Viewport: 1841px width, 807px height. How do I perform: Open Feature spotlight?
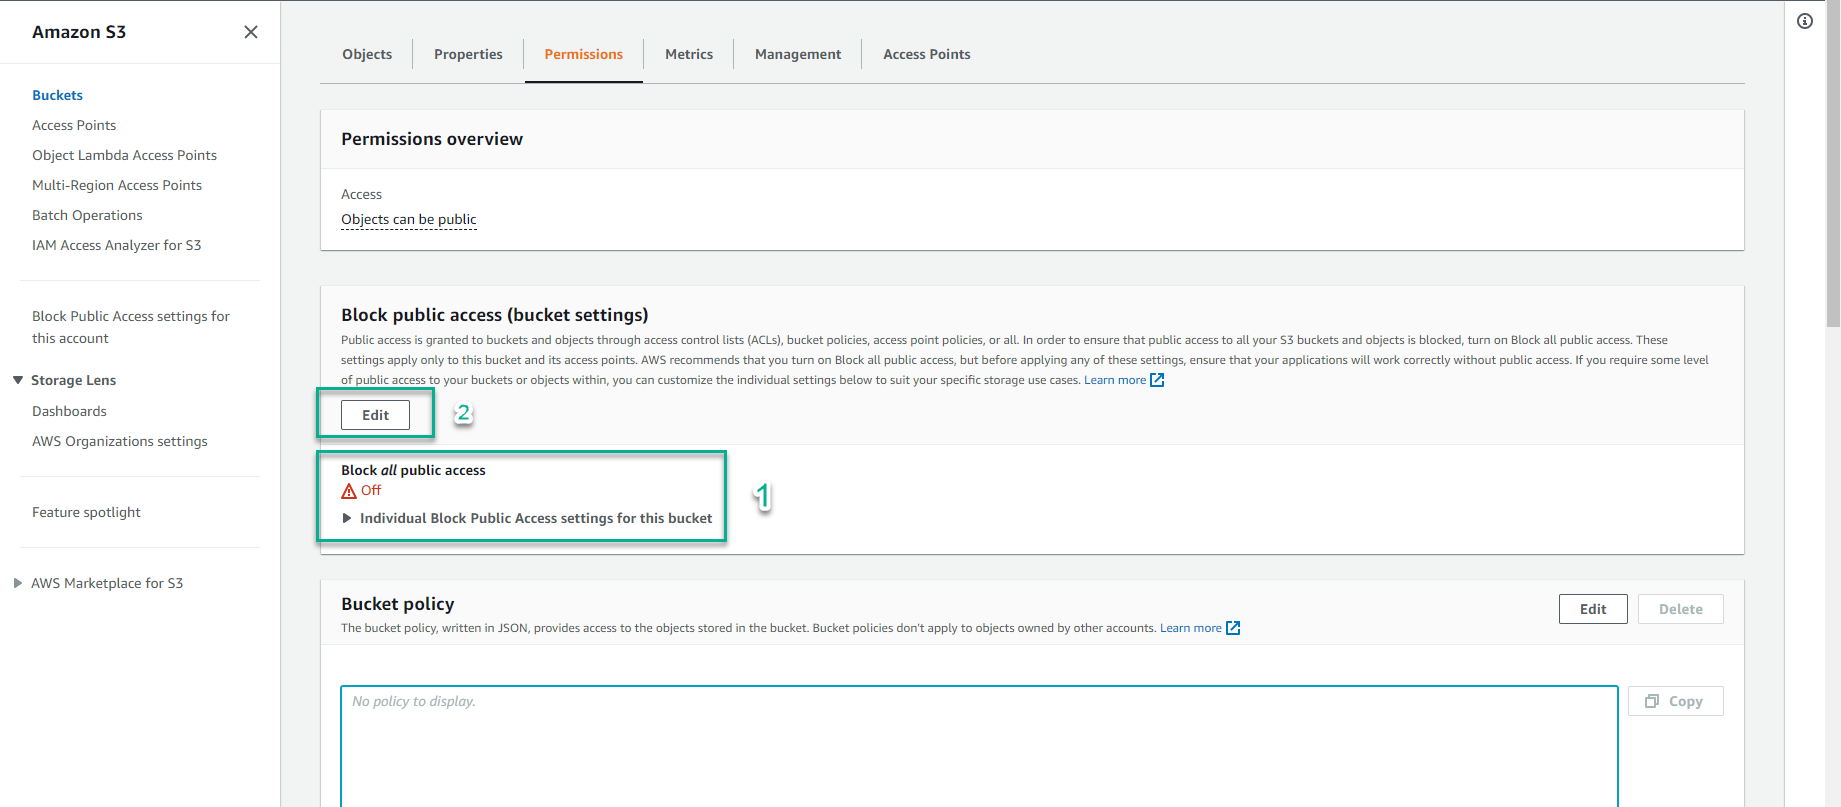tap(86, 512)
